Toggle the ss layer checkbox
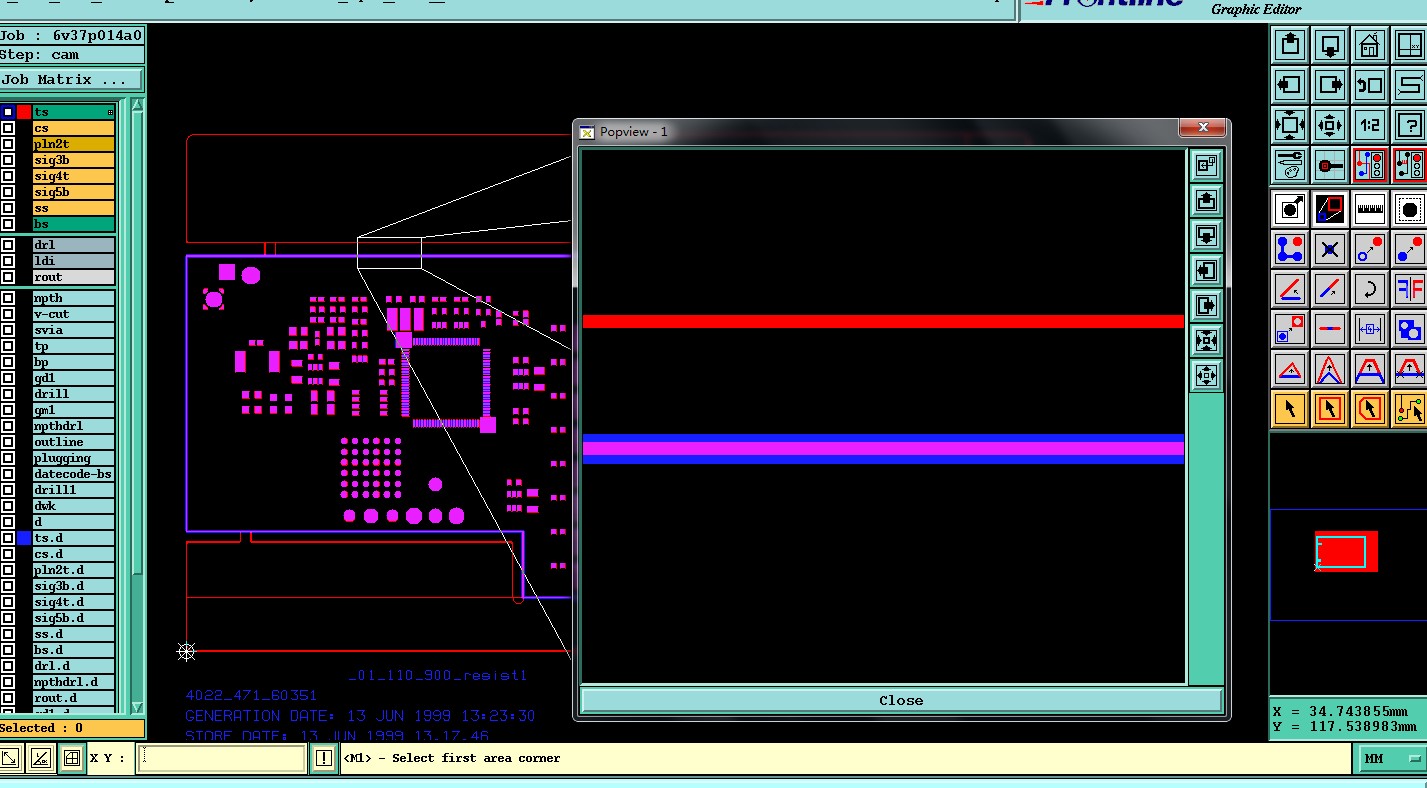 coord(8,208)
